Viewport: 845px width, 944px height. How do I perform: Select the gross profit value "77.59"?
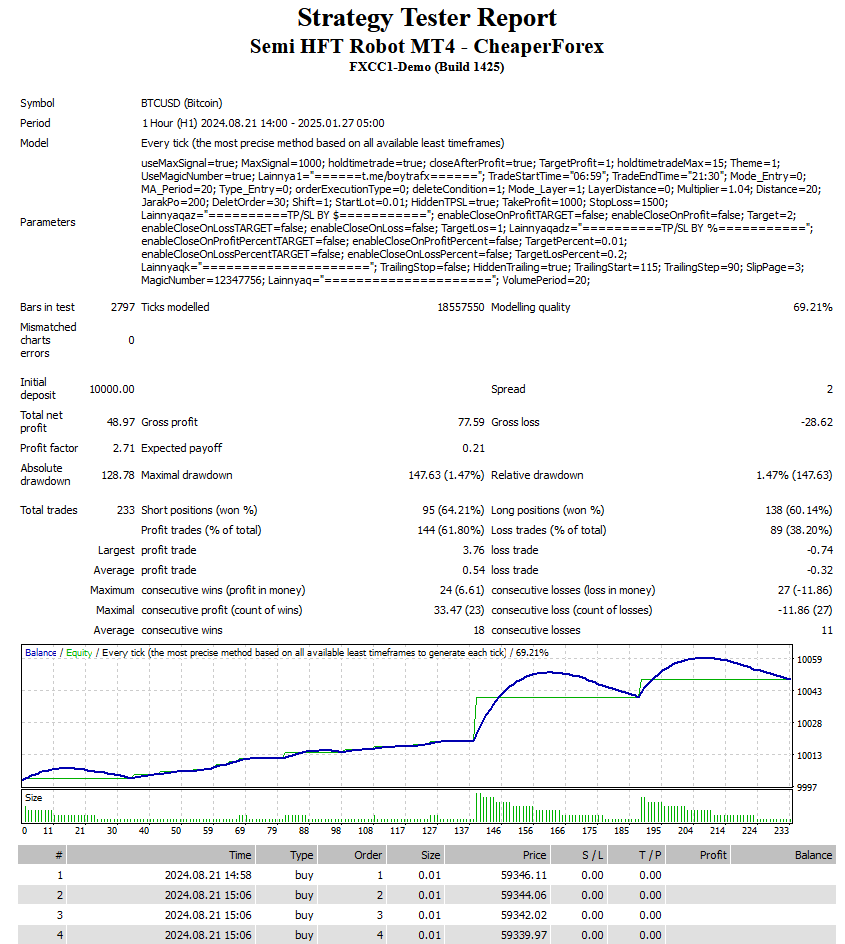471,422
